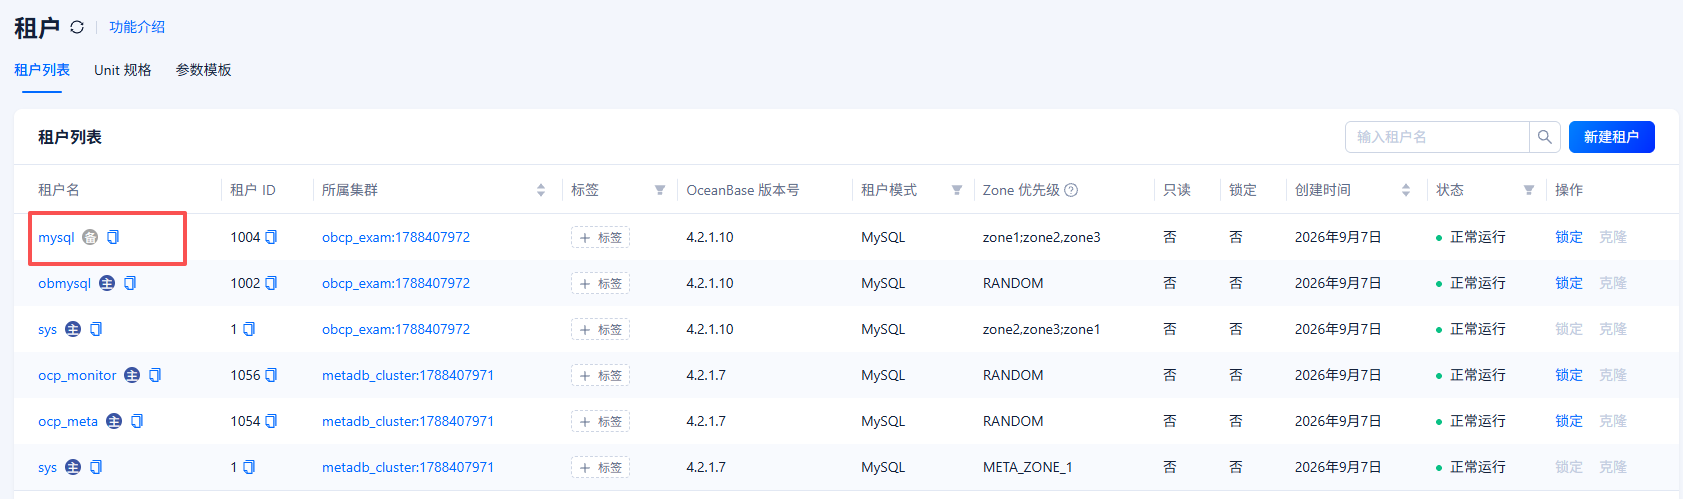Viewport: 1683px width, 499px height.
Task: Sort by 所属集群 column
Action: coord(541,190)
